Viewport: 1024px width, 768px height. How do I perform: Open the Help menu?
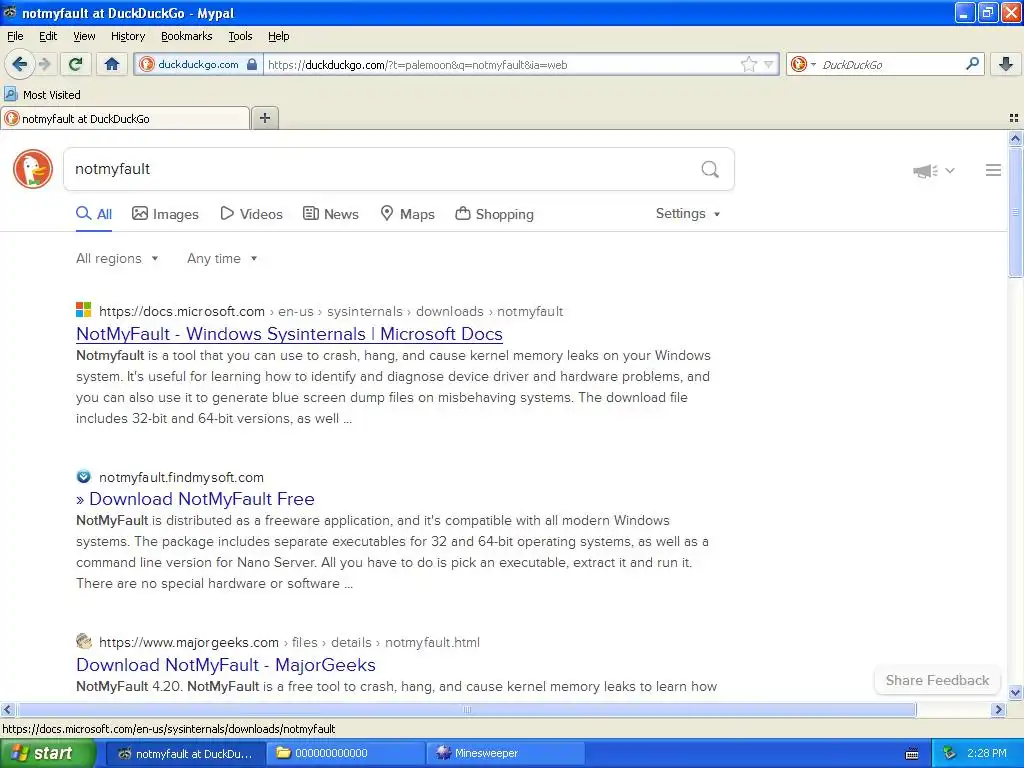(279, 36)
